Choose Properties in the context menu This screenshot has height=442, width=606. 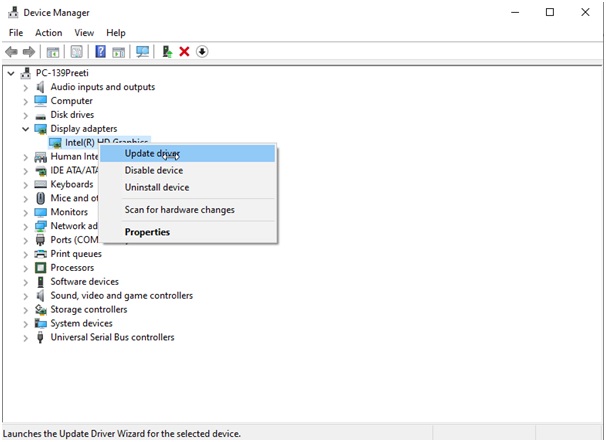(147, 232)
